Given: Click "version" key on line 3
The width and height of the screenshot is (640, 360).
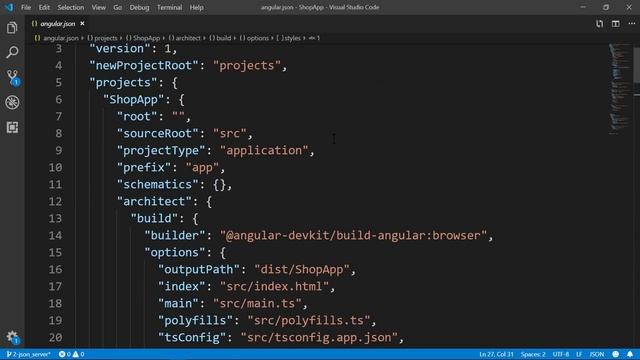Looking at the screenshot, I should [120, 49].
